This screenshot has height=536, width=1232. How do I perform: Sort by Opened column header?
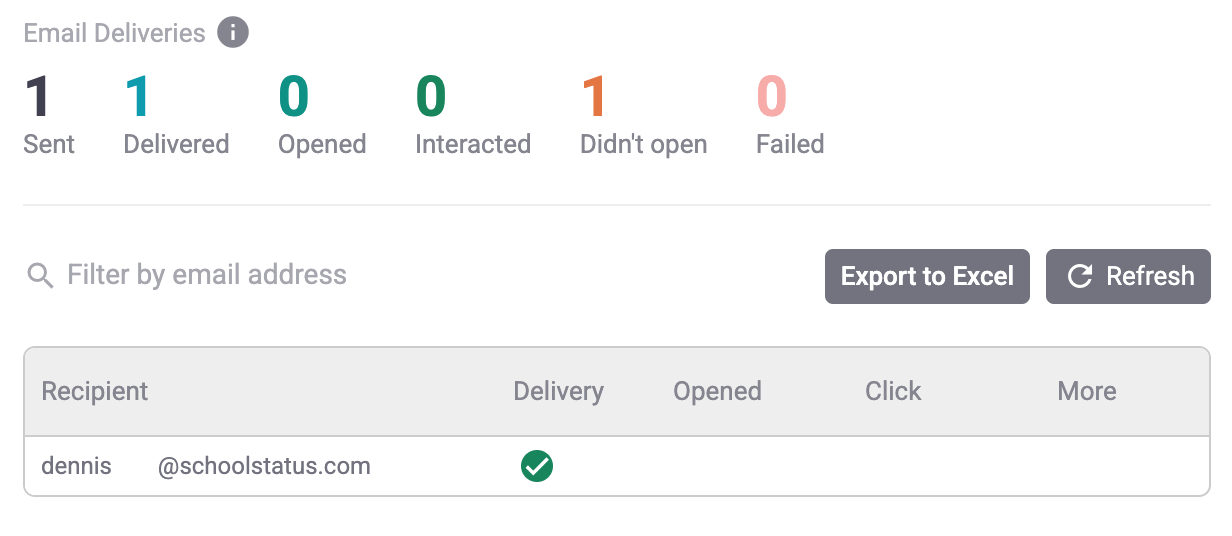click(717, 391)
